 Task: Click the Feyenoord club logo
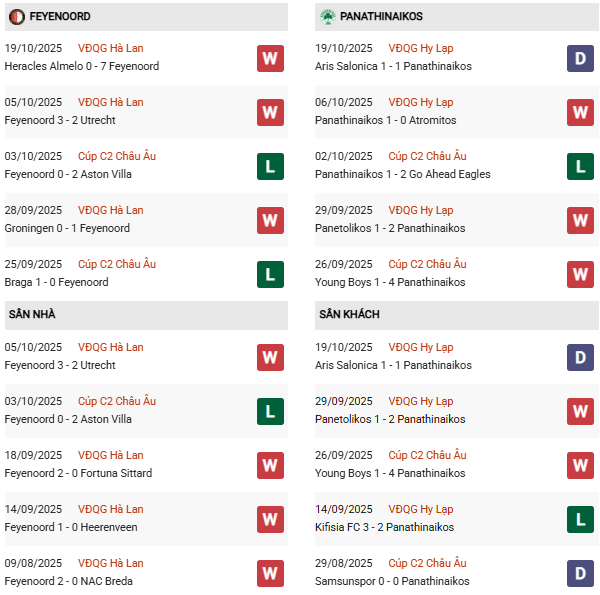(x=16, y=16)
